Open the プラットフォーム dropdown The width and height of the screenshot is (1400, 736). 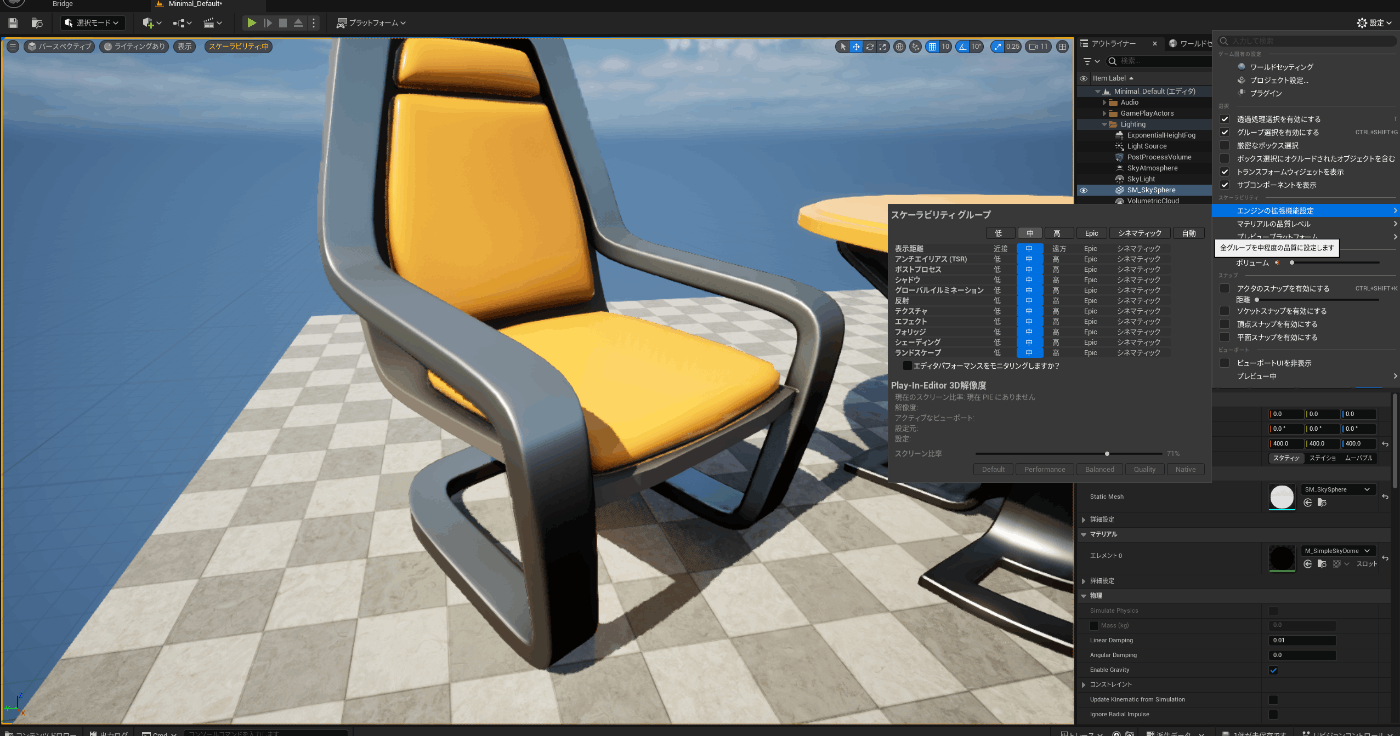pos(370,22)
